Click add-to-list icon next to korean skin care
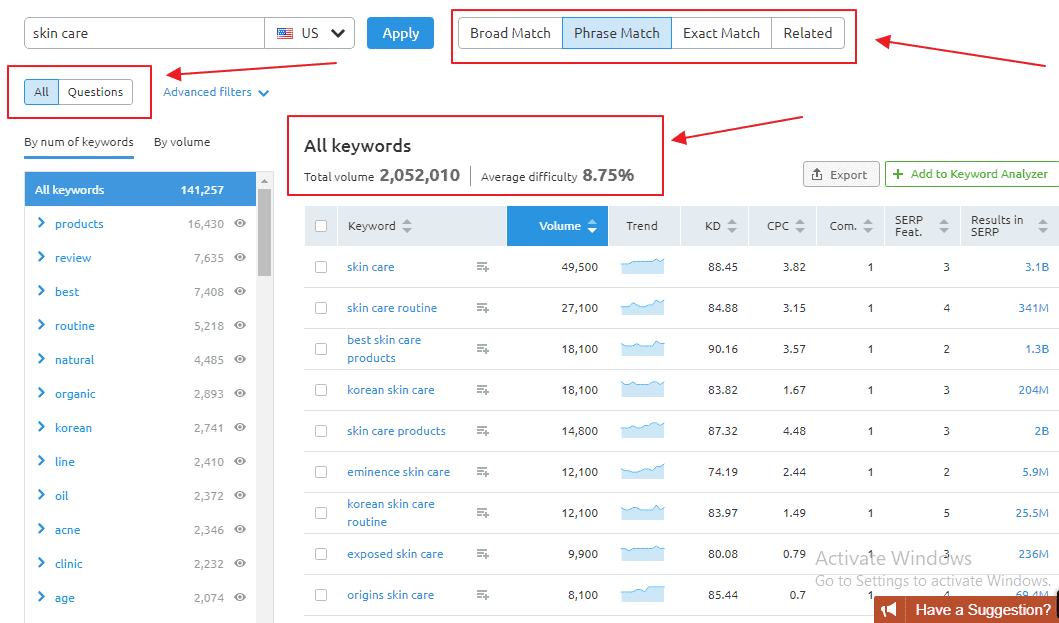 [x=483, y=390]
